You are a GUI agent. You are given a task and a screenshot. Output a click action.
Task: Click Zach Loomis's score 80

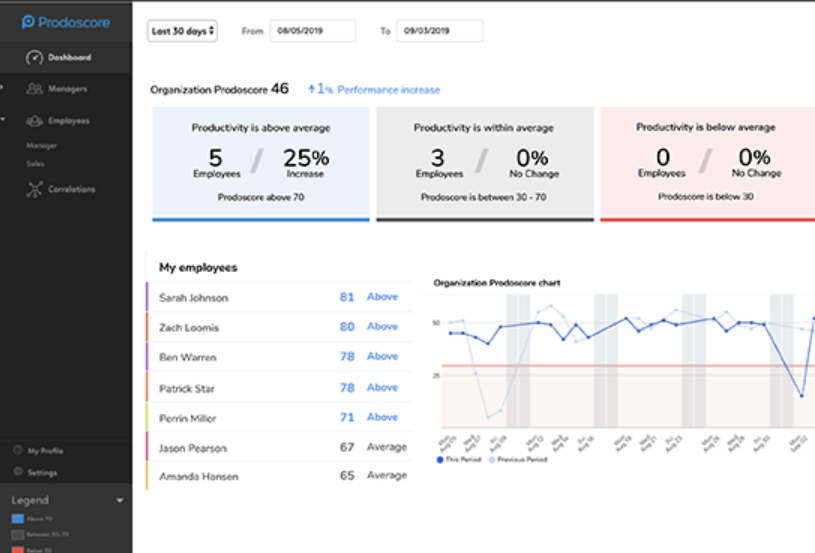(347, 326)
